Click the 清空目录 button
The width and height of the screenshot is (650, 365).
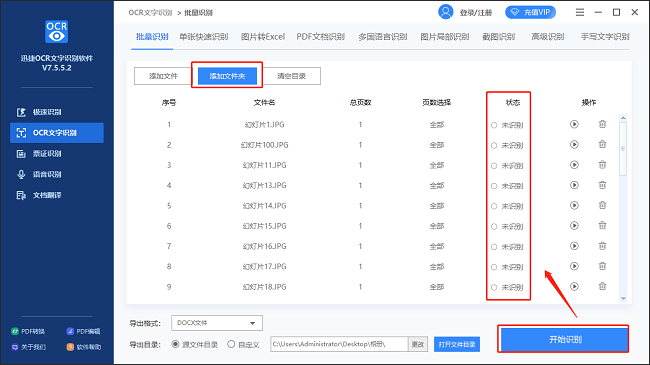291,76
